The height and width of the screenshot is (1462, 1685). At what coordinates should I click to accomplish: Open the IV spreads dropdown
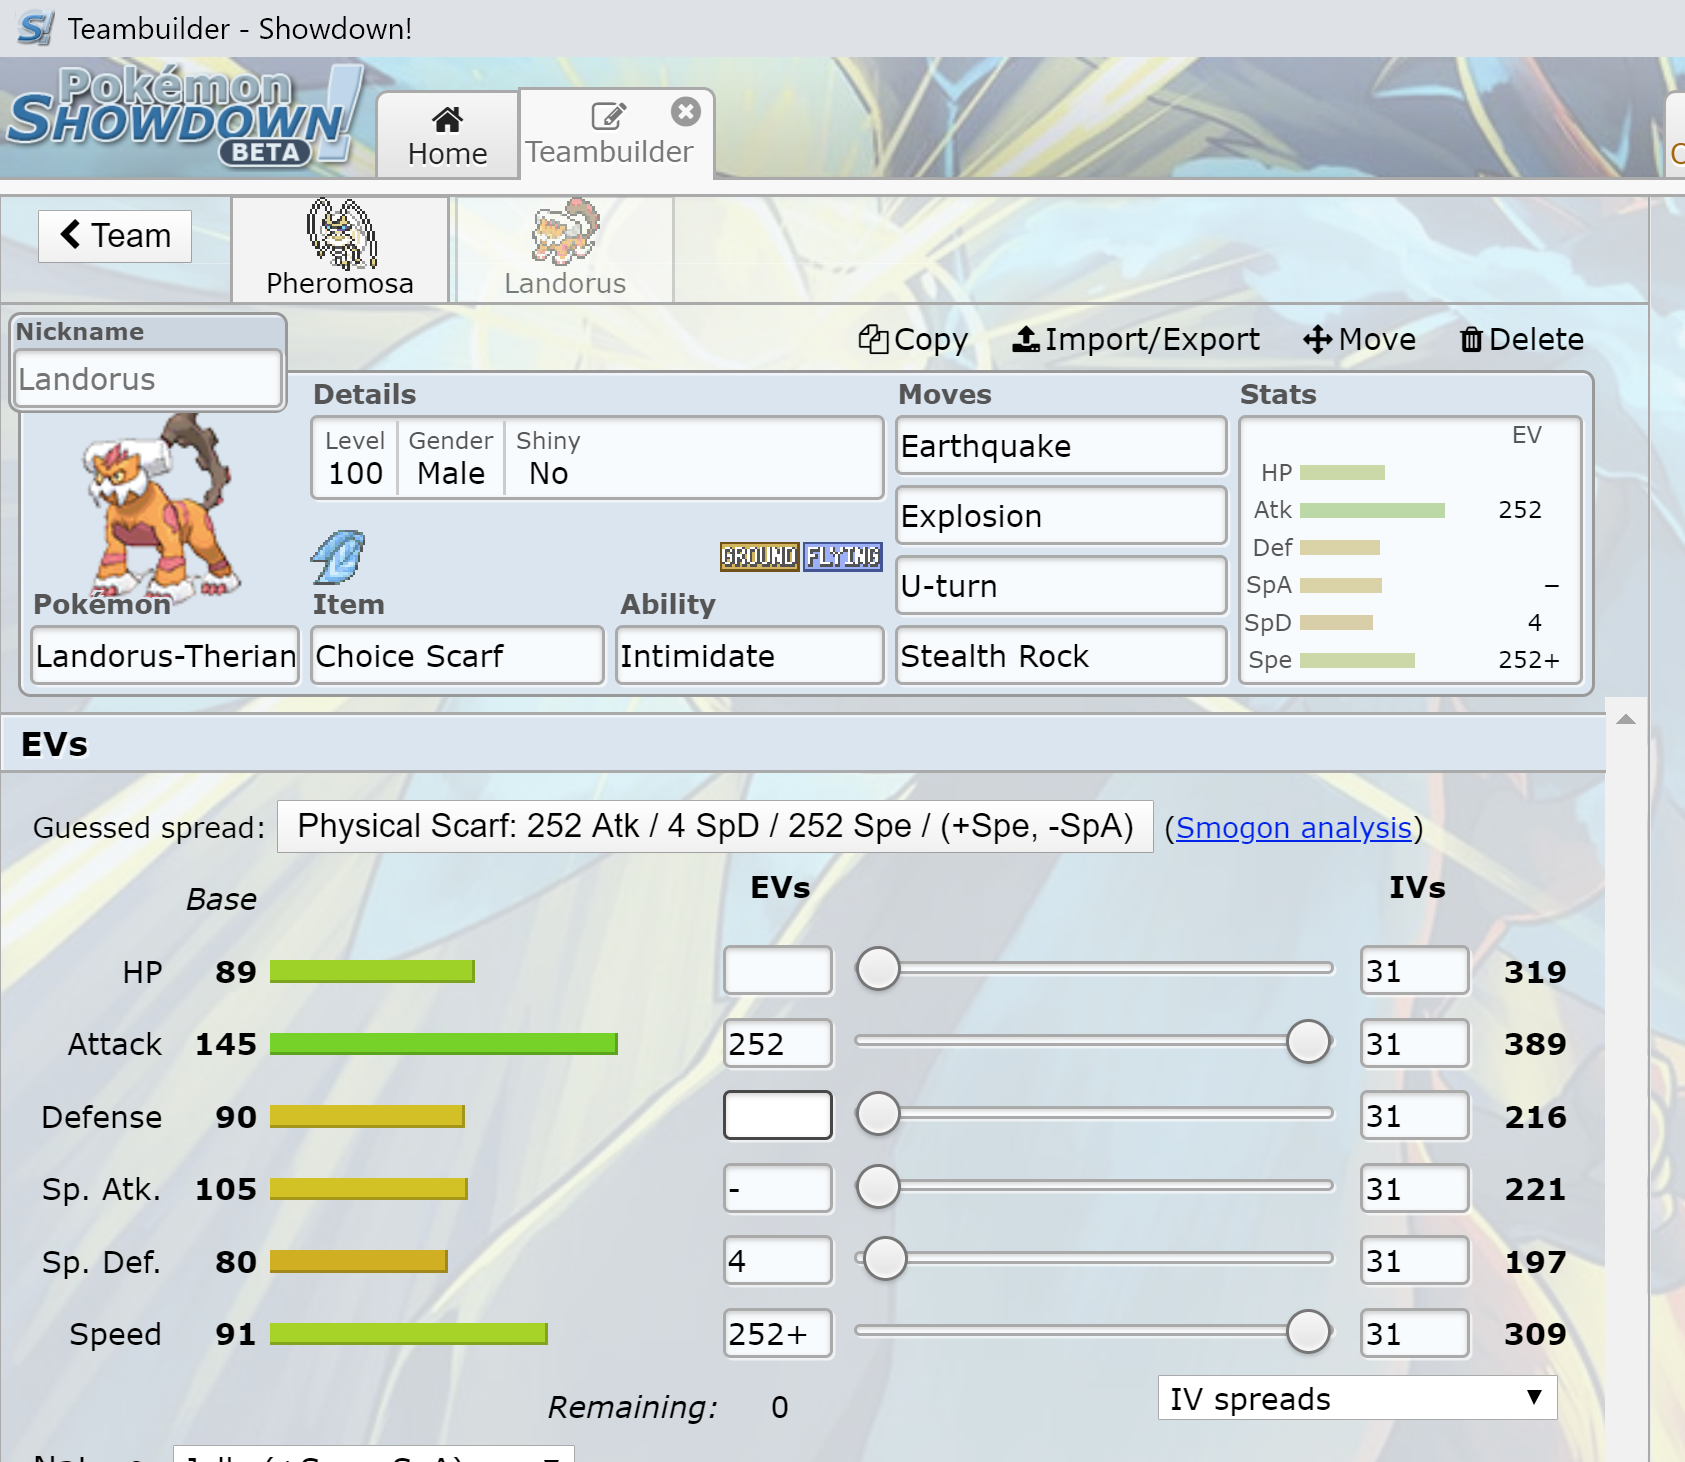tap(1357, 1398)
